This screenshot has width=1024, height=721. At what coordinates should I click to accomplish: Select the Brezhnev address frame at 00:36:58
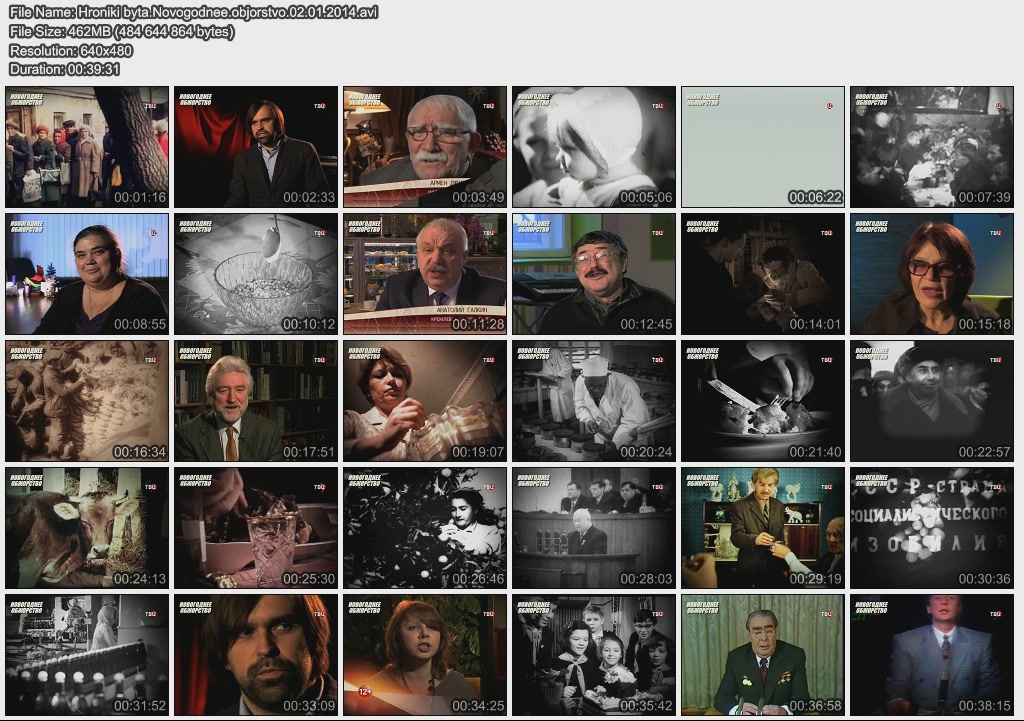pyautogui.click(x=763, y=655)
